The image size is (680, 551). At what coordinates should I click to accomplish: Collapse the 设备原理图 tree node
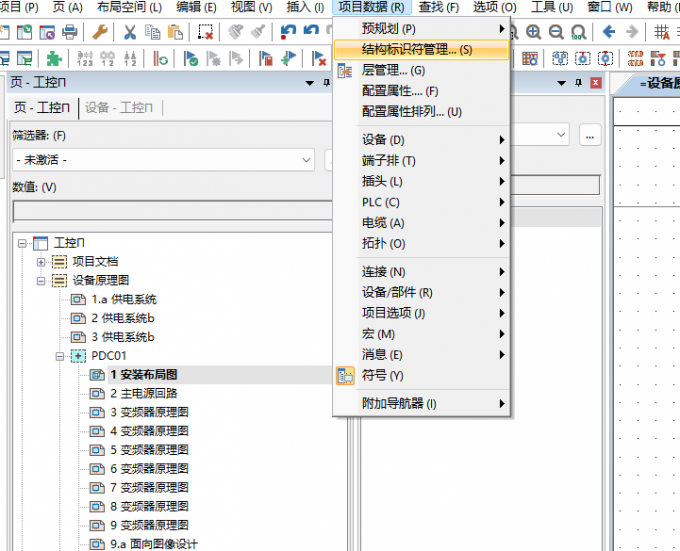point(41,281)
